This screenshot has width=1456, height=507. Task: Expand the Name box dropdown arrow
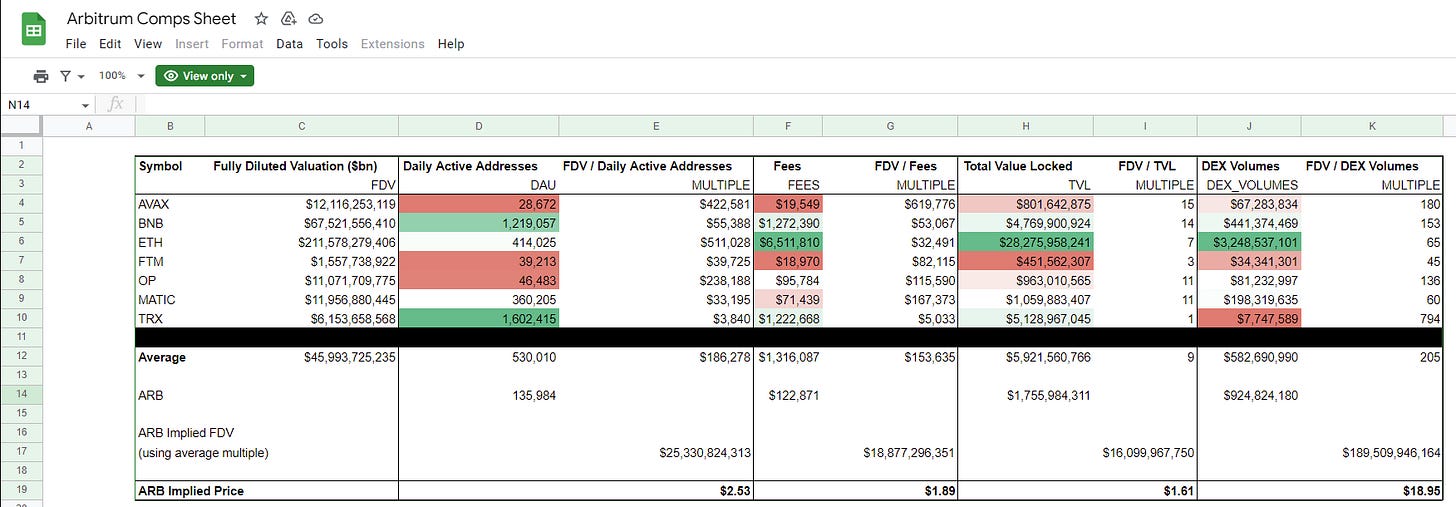pyautogui.click(x=86, y=105)
